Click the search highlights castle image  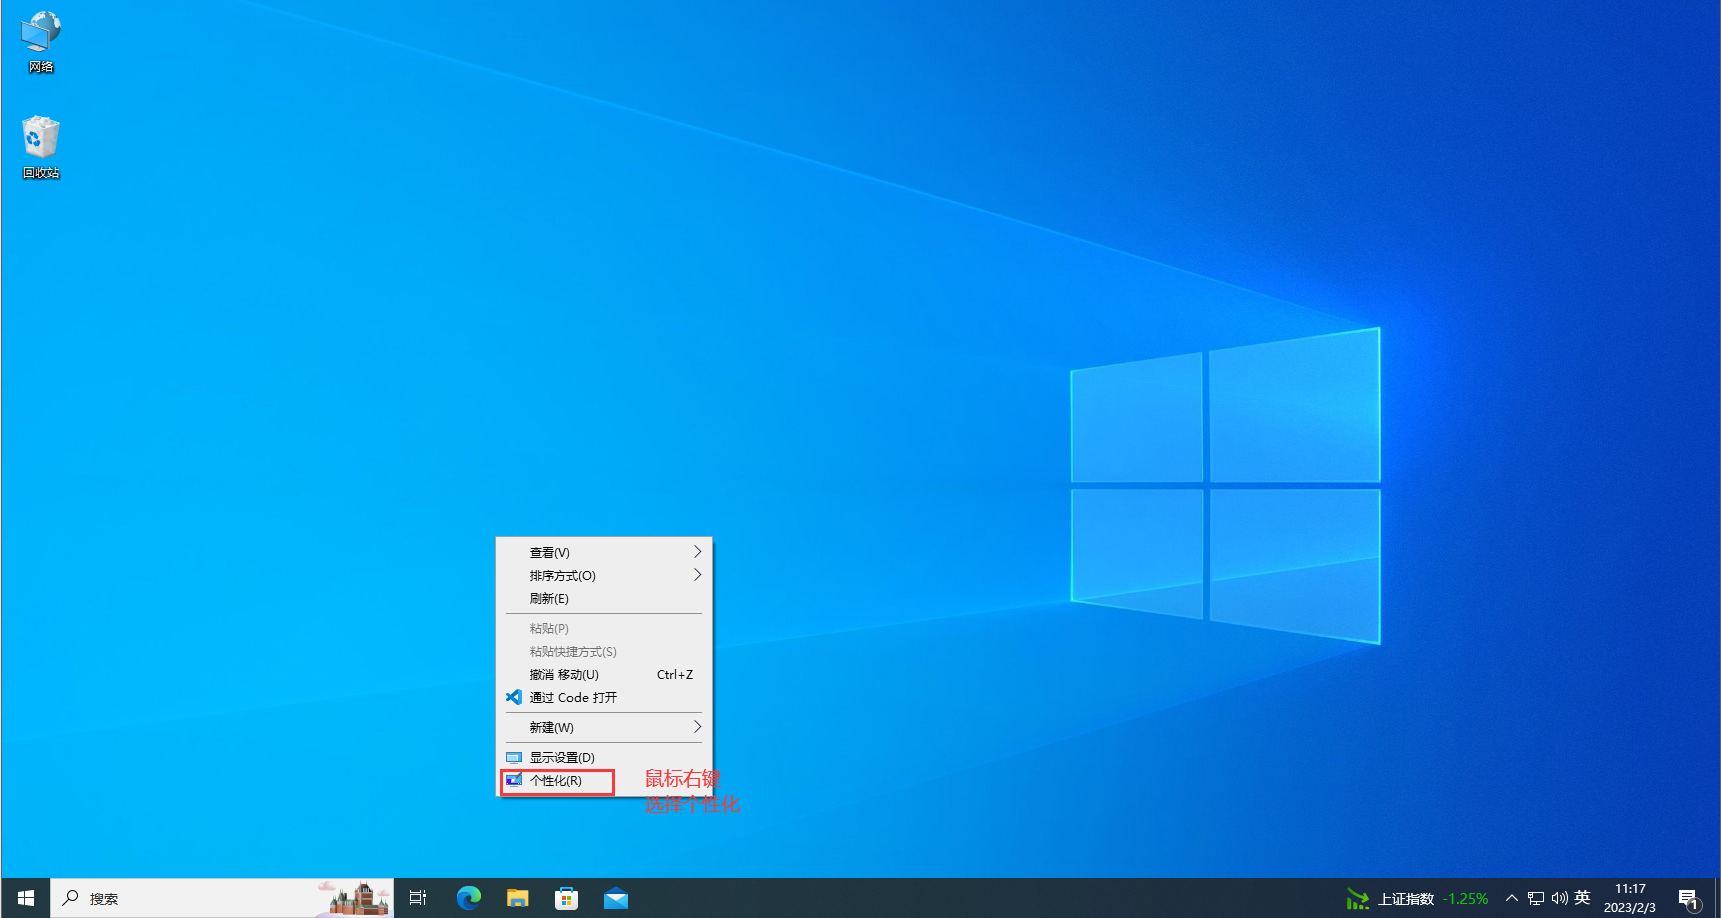point(355,898)
